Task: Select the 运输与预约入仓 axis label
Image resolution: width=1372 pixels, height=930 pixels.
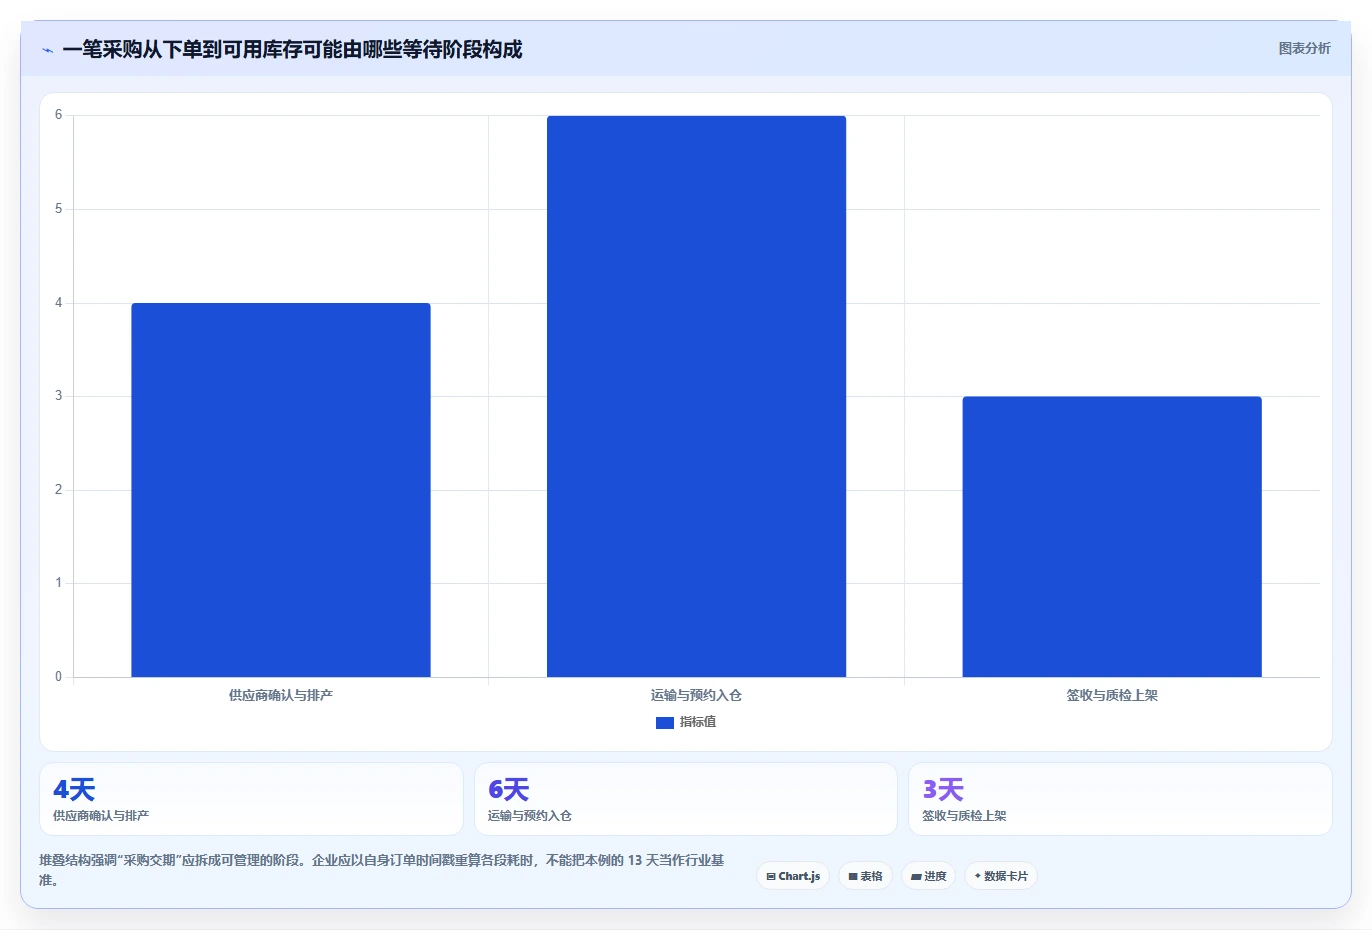Action: pos(696,695)
